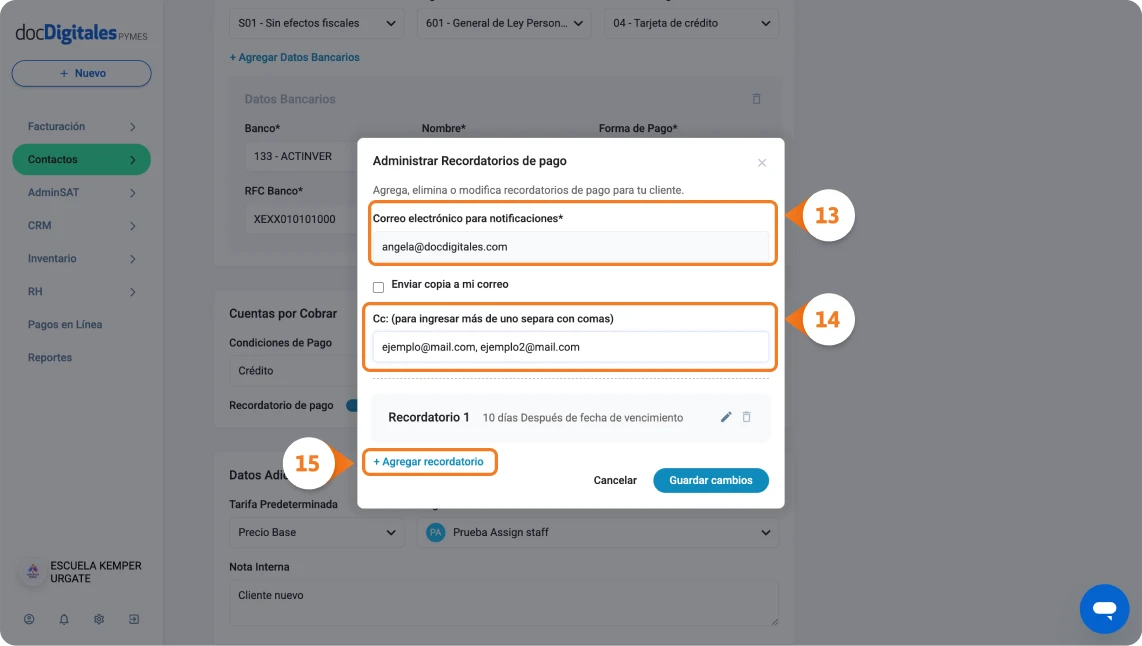Open the Tarjeta de crédito payment dropdown
Screen dimensions: 1142x646
pyautogui.click(x=691, y=23)
